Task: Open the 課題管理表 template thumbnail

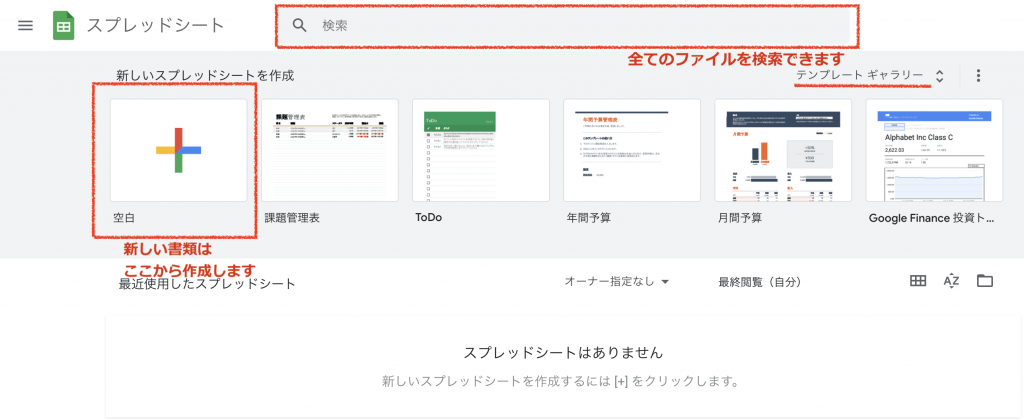Action: 329,150
